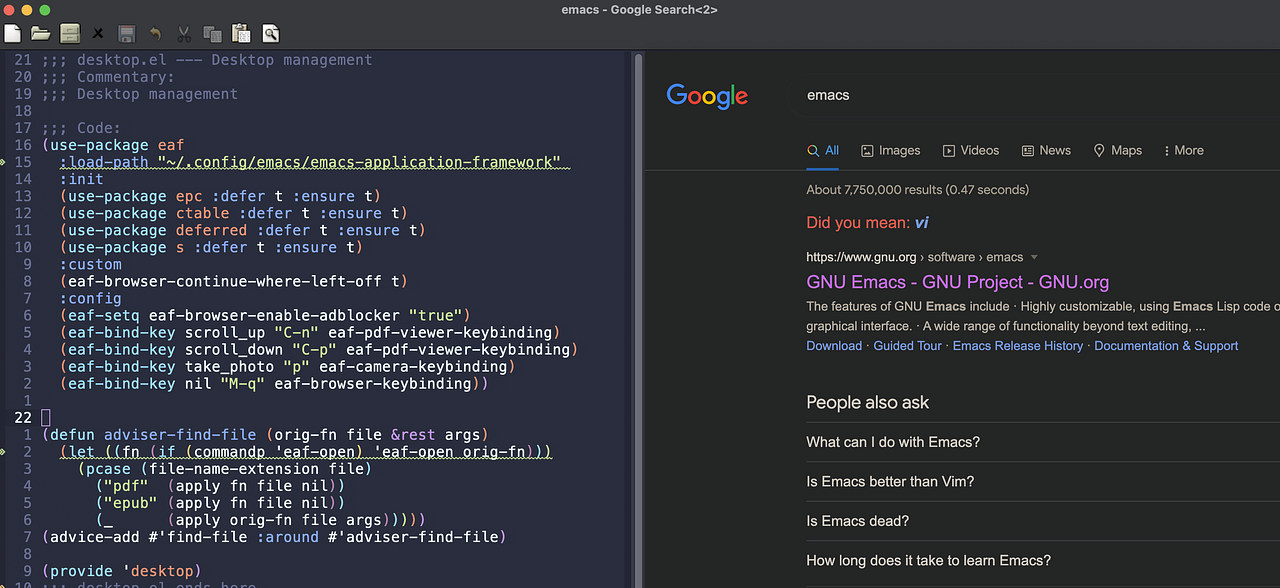Switch to the News search tab
The height and width of the screenshot is (588, 1280).
1046,150
